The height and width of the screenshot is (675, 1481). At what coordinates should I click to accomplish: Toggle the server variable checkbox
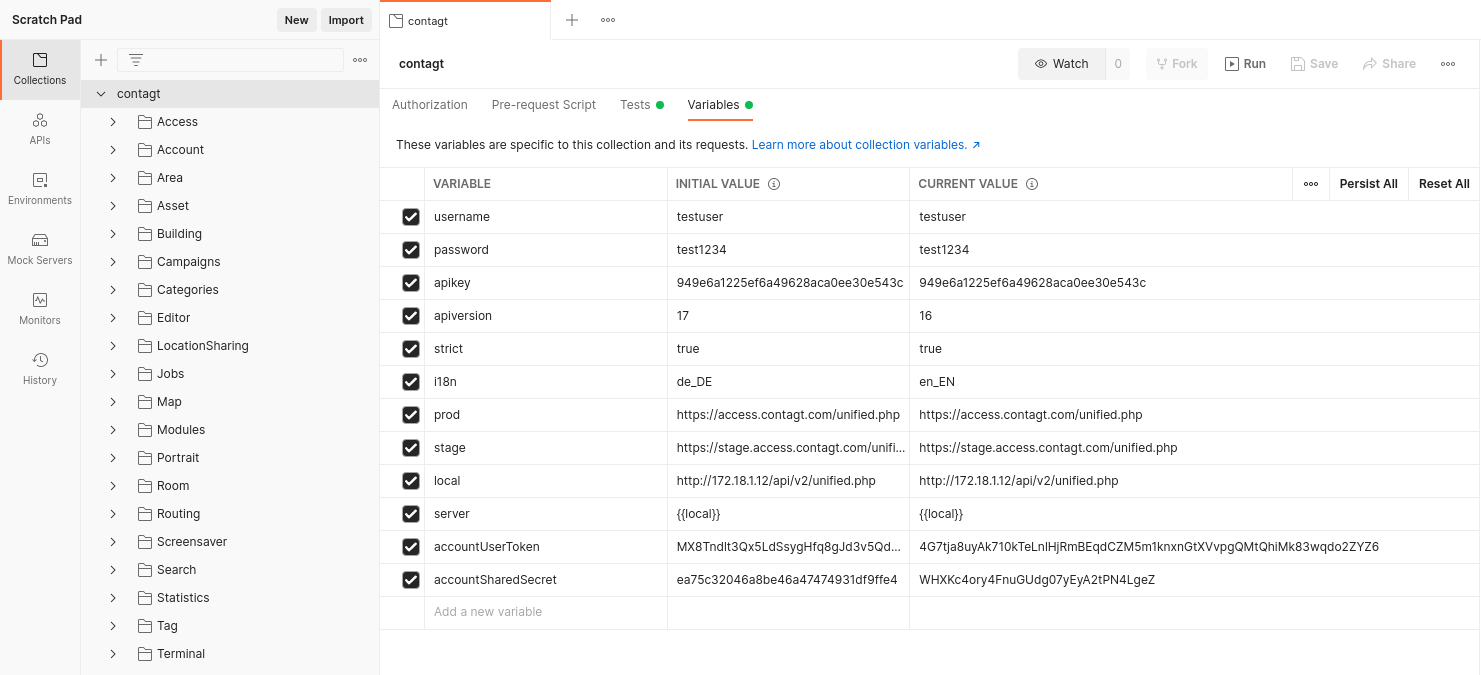(411, 514)
